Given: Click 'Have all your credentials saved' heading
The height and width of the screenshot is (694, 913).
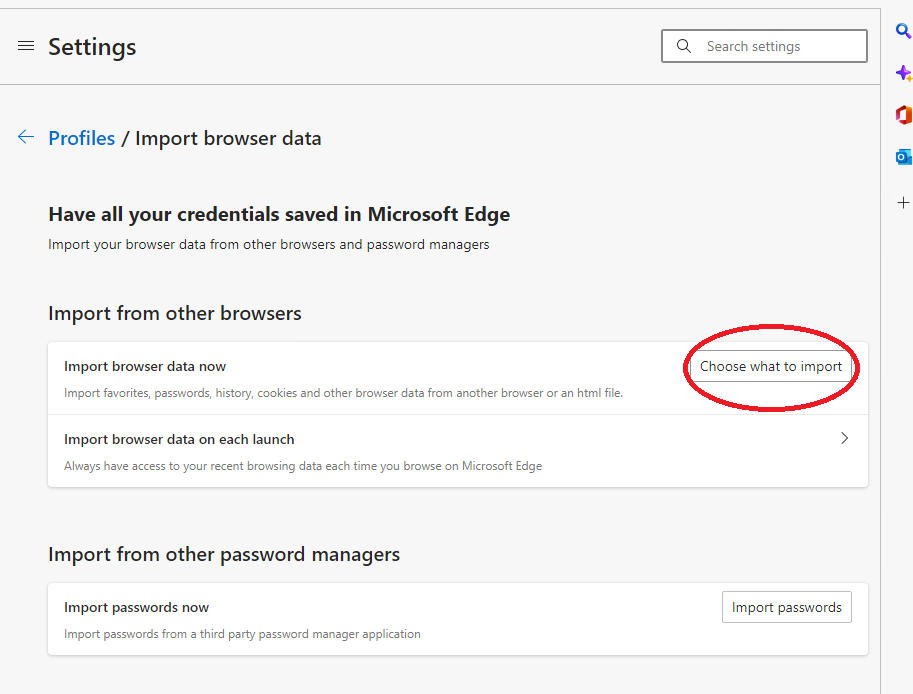Looking at the screenshot, I should (x=279, y=214).
